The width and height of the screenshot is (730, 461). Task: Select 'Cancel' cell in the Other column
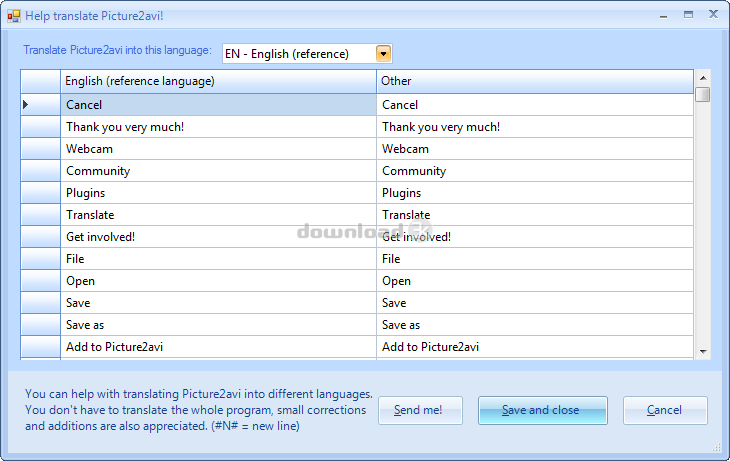point(534,105)
